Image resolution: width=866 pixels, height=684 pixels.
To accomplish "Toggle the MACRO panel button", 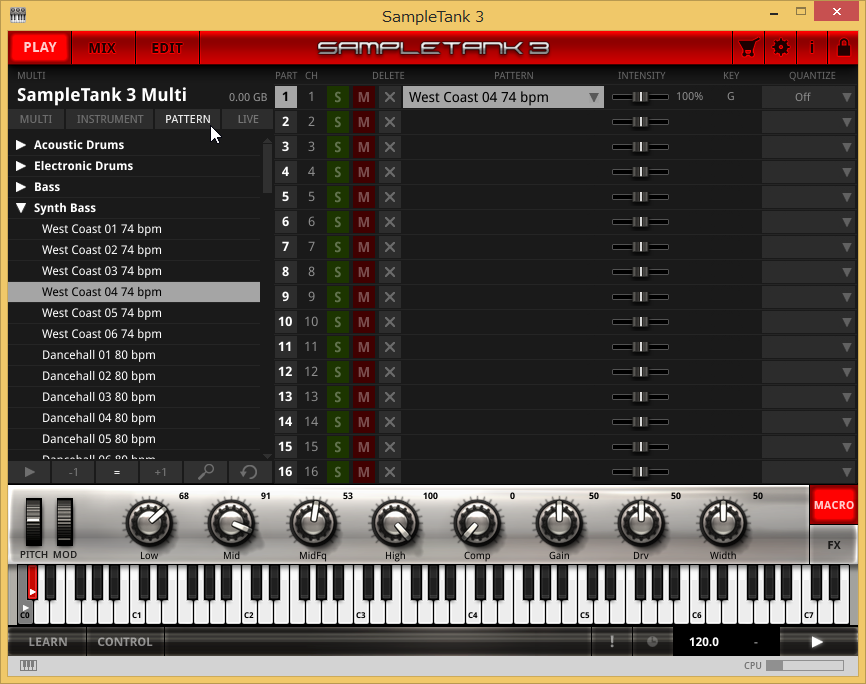I will (x=833, y=505).
